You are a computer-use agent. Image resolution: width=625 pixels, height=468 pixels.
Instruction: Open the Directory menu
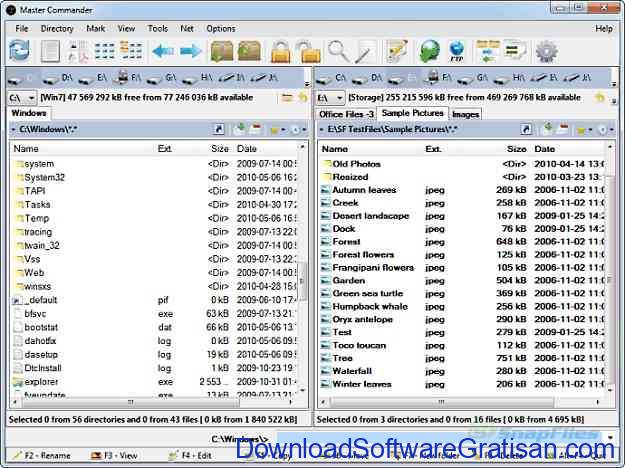tap(57, 29)
